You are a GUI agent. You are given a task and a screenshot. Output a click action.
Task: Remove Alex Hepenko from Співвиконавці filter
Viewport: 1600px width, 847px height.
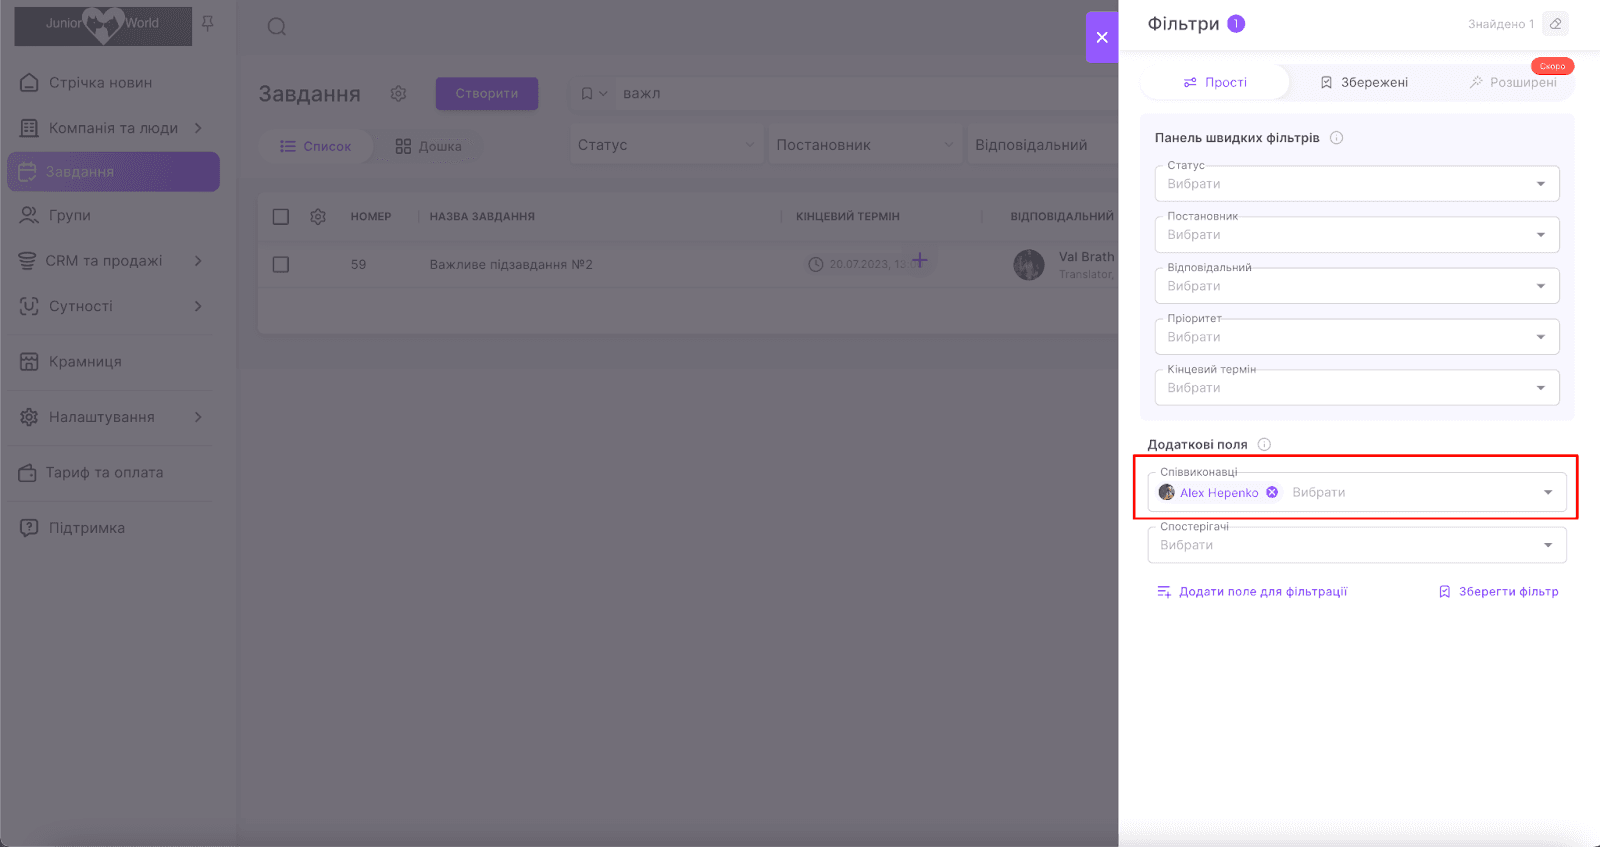[1272, 492]
